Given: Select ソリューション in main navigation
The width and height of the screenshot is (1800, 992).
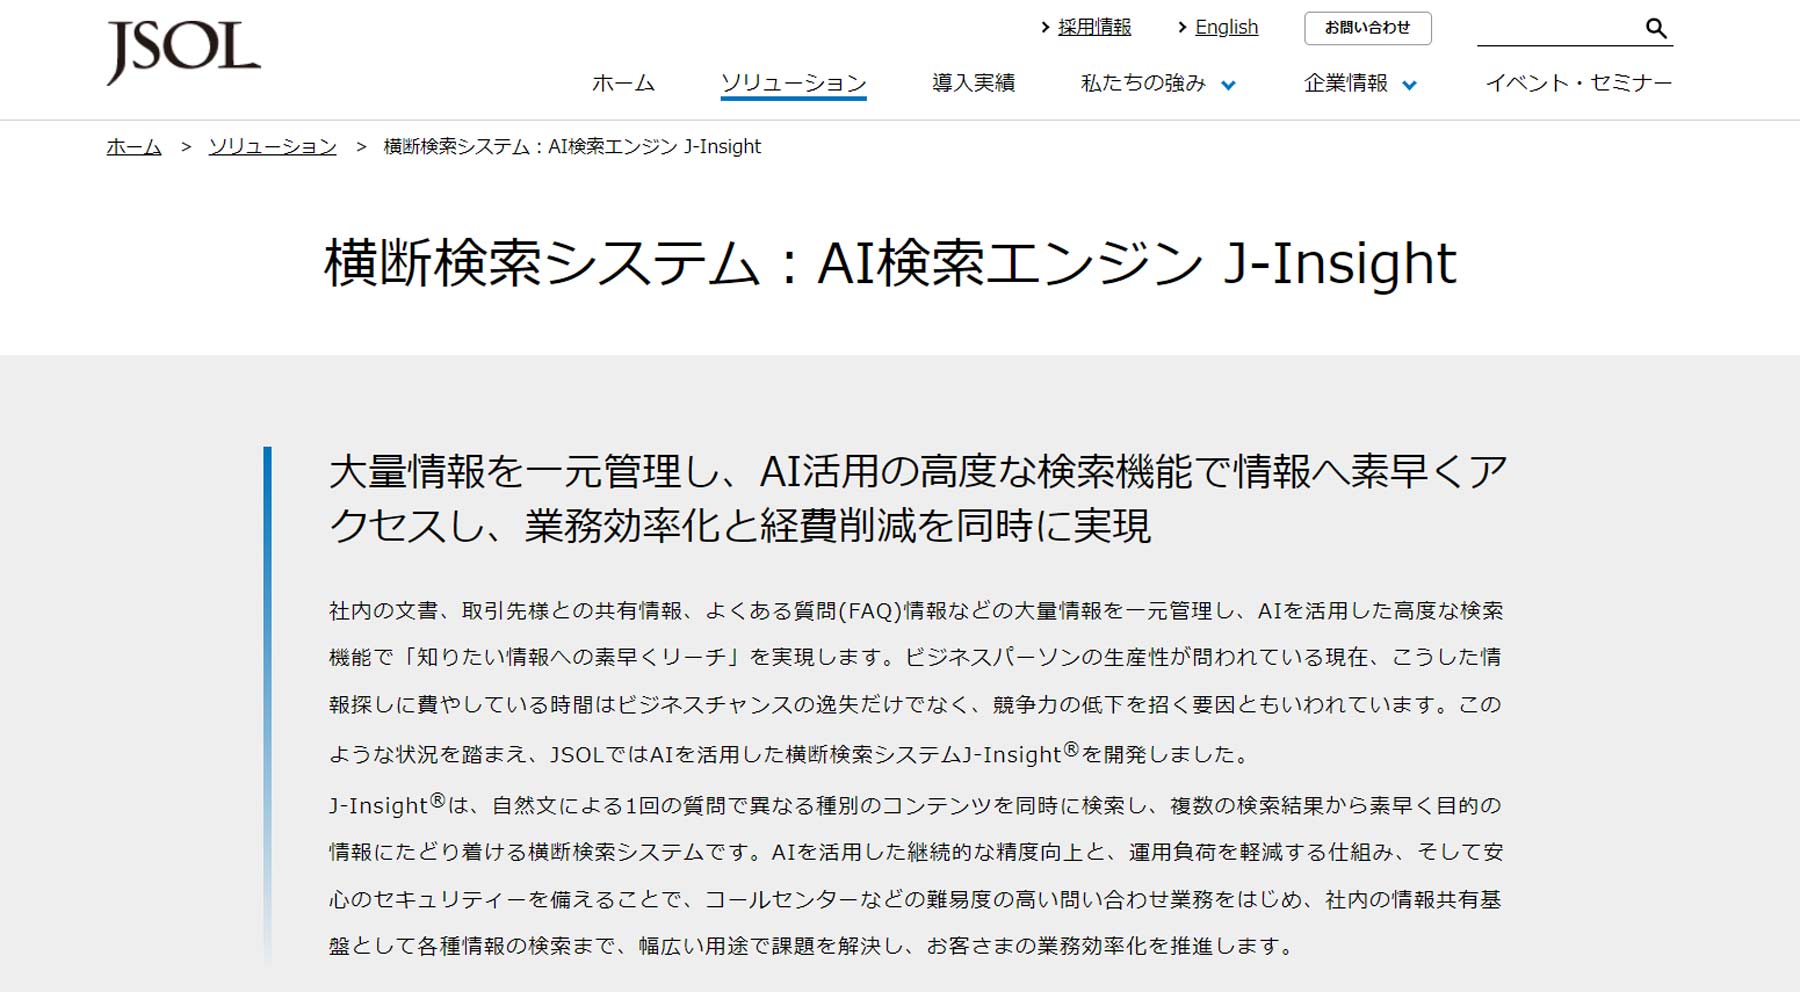Looking at the screenshot, I should pos(793,83).
